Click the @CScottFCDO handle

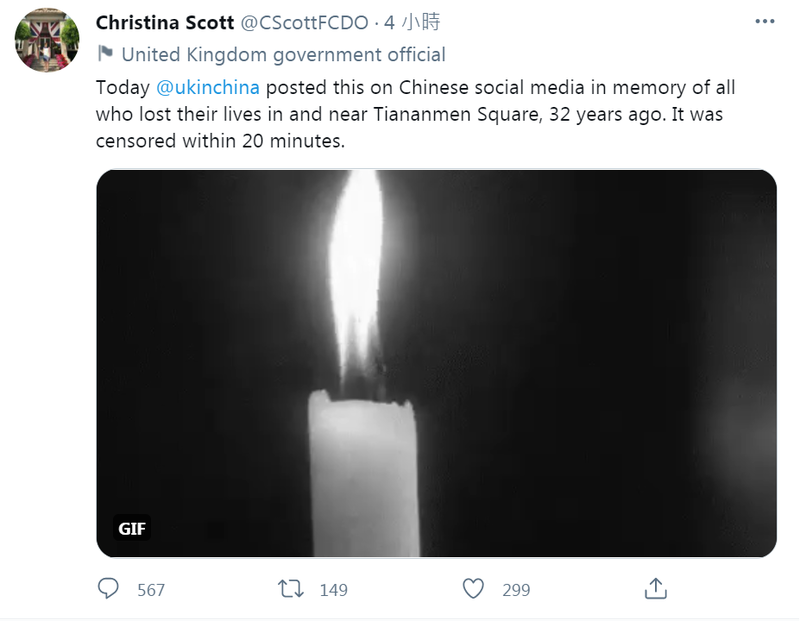(x=304, y=22)
